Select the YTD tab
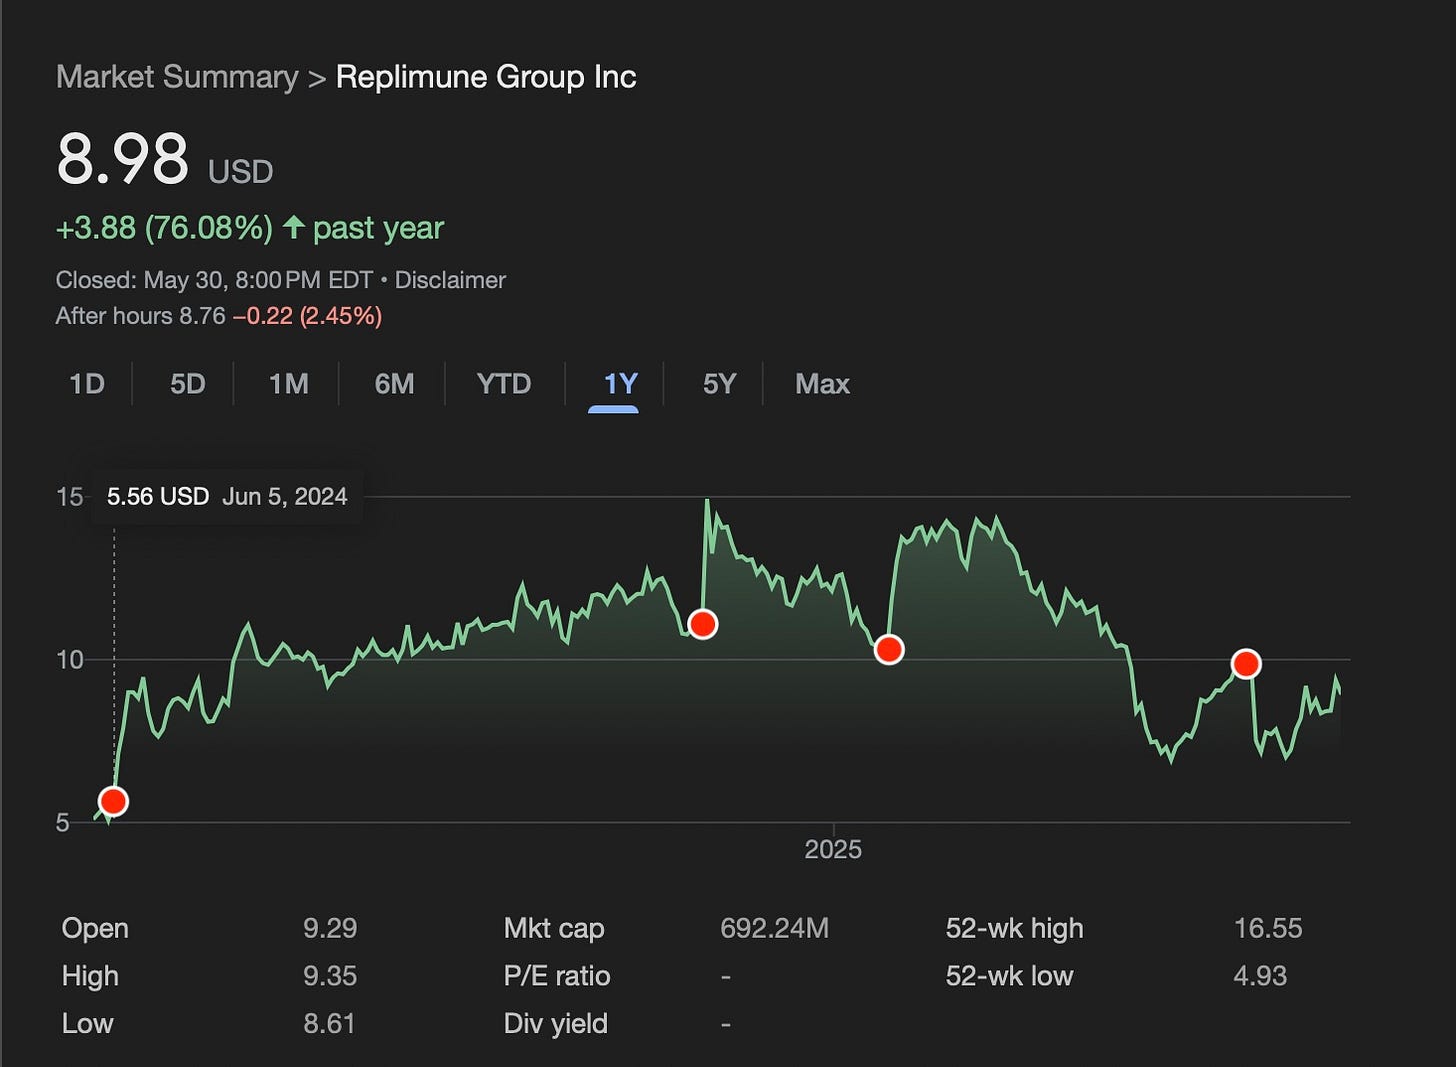 pos(504,384)
